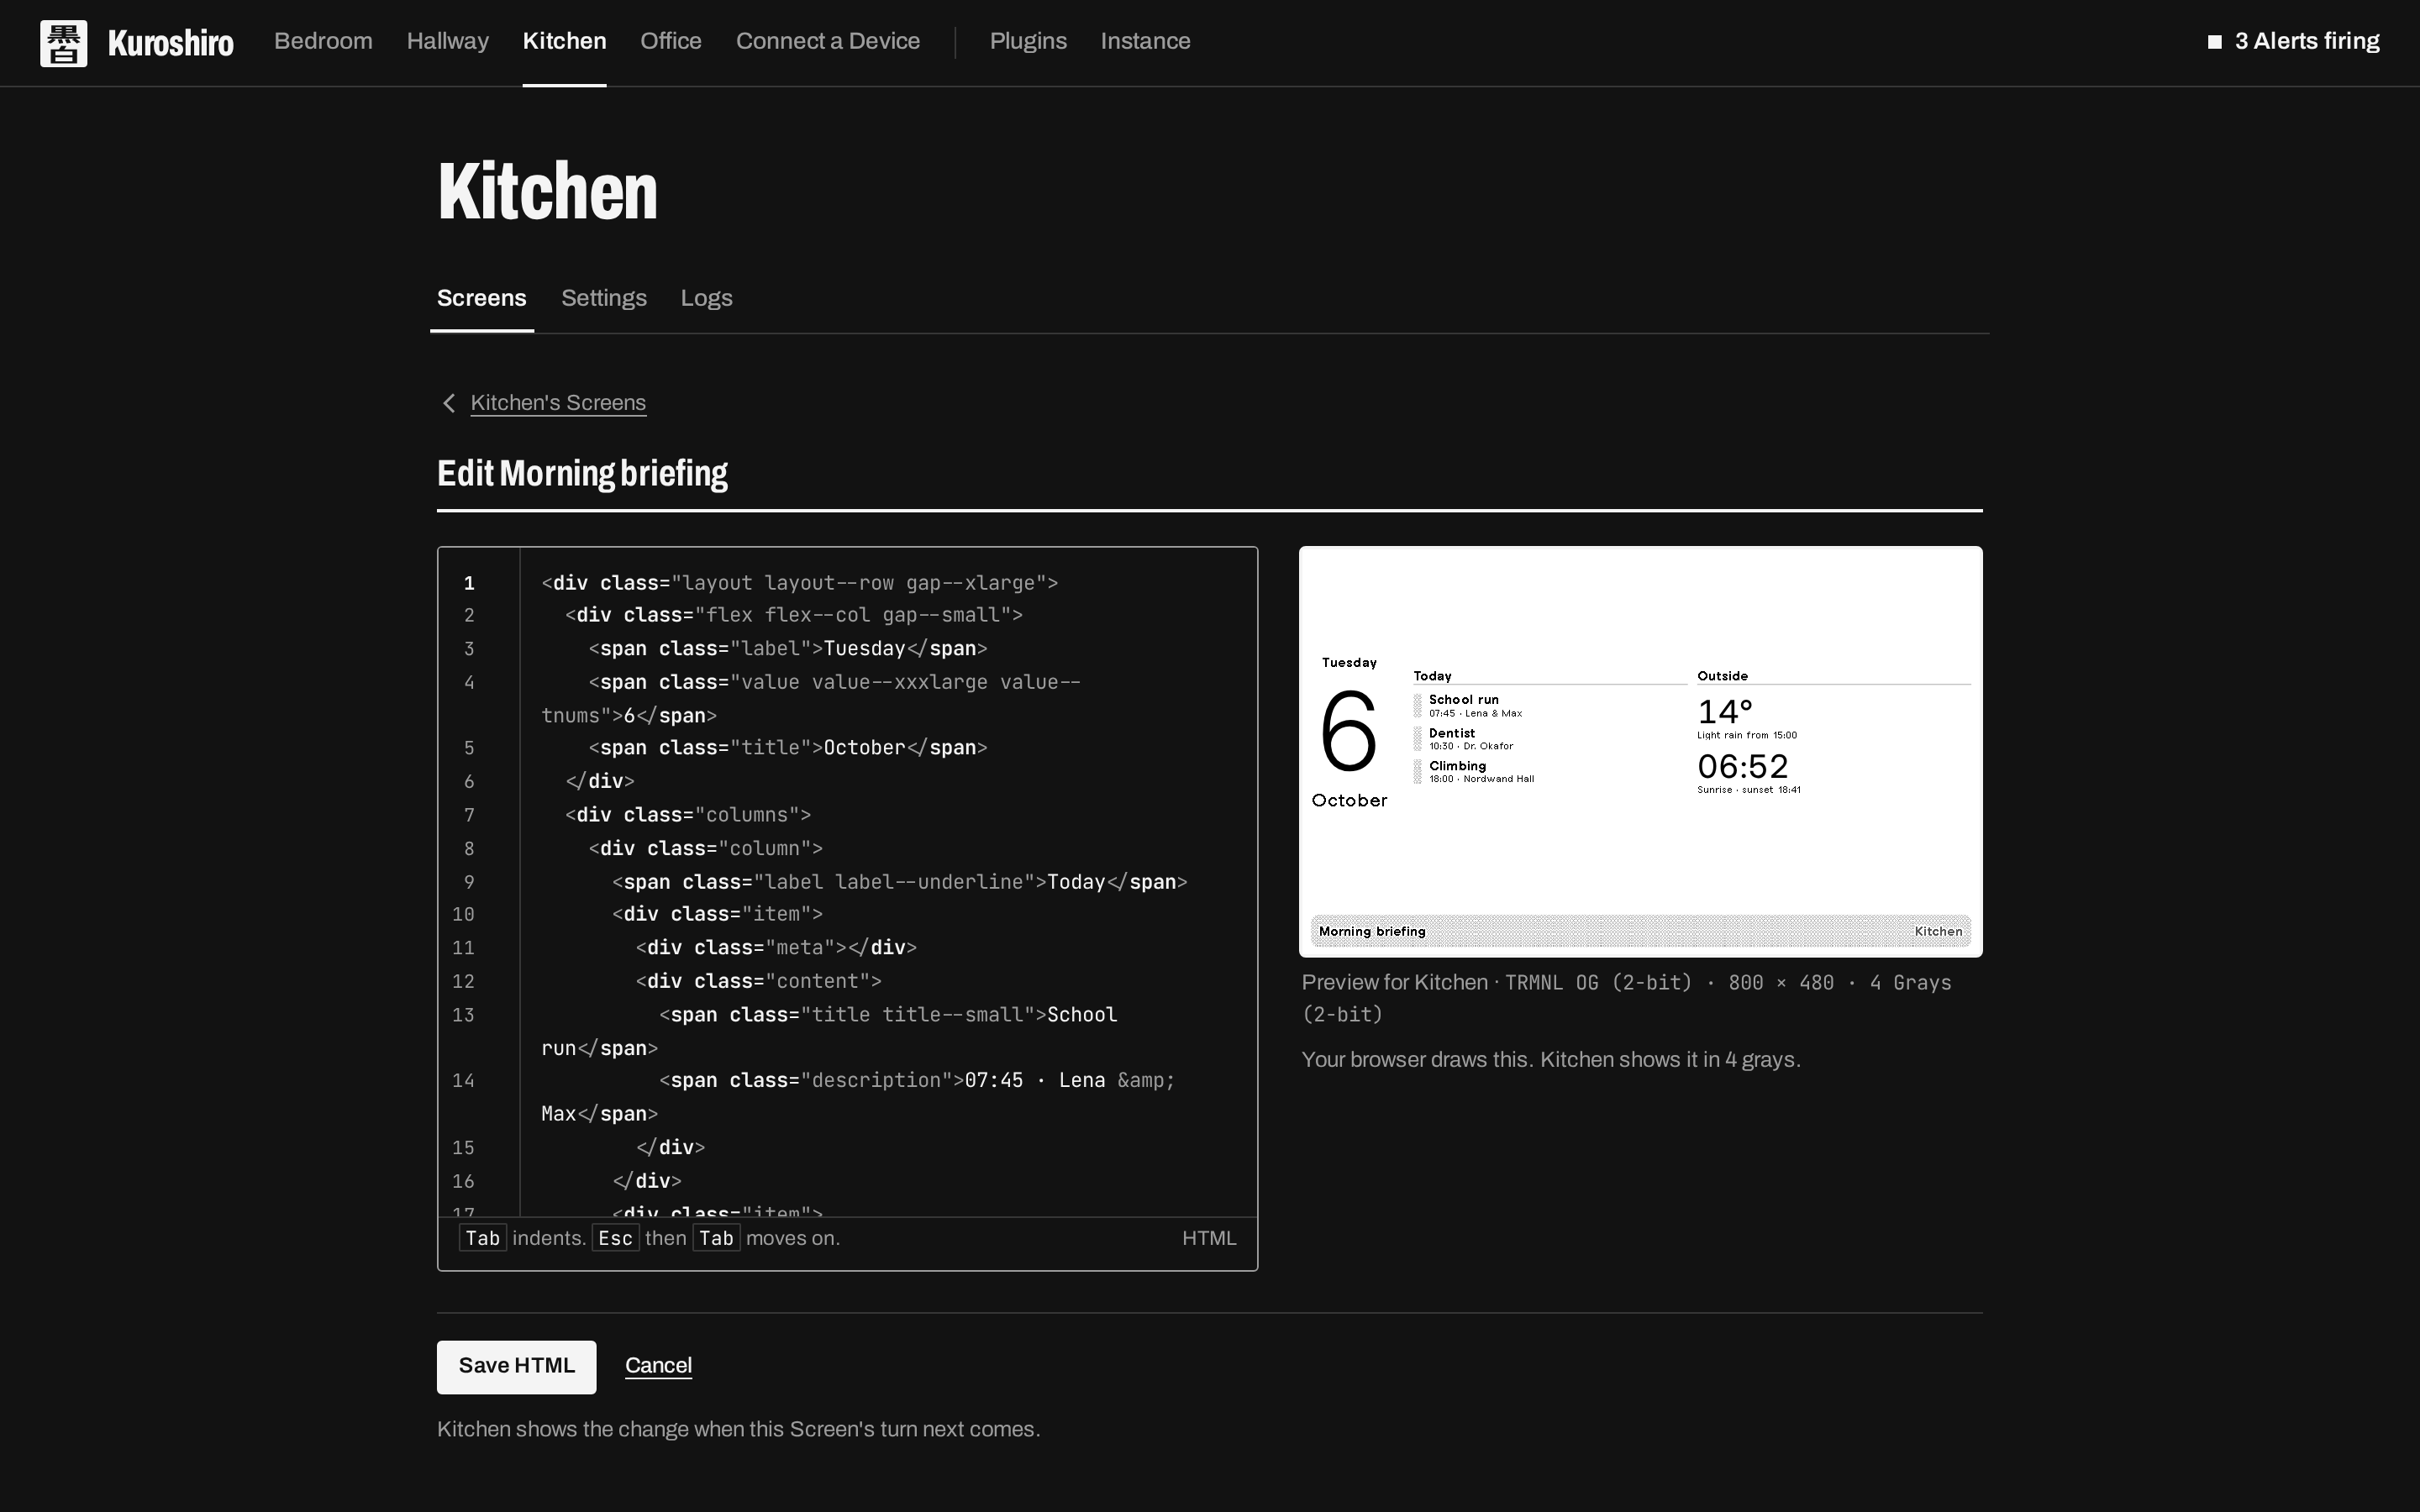Click 'Climbing' event in the preview
This screenshot has height=1512, width=2420.
click(x=1458, y=766)
